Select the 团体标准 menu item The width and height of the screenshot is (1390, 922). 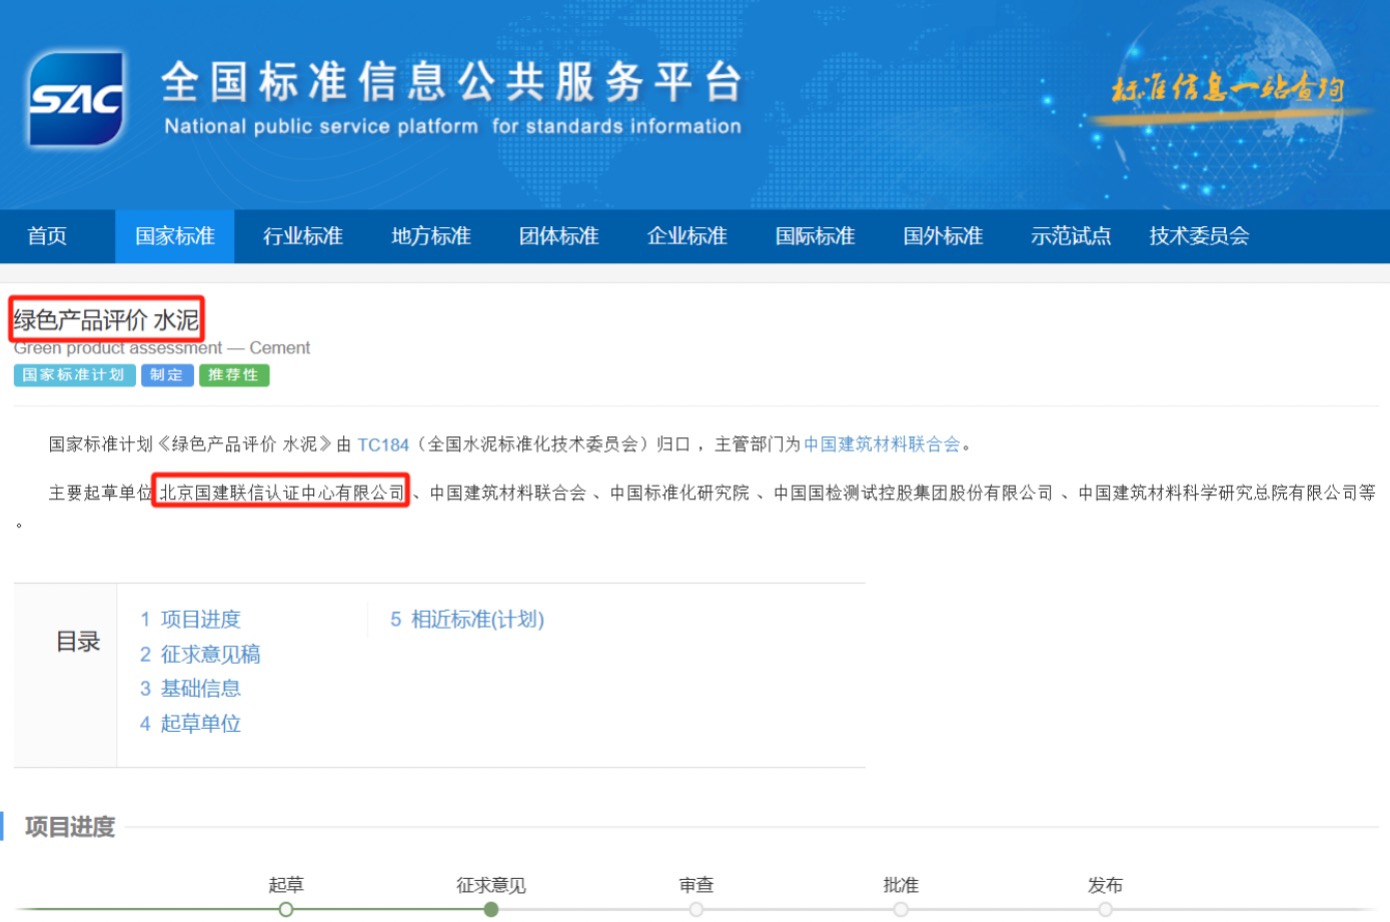pyautogui.click(x=558, y=236)
